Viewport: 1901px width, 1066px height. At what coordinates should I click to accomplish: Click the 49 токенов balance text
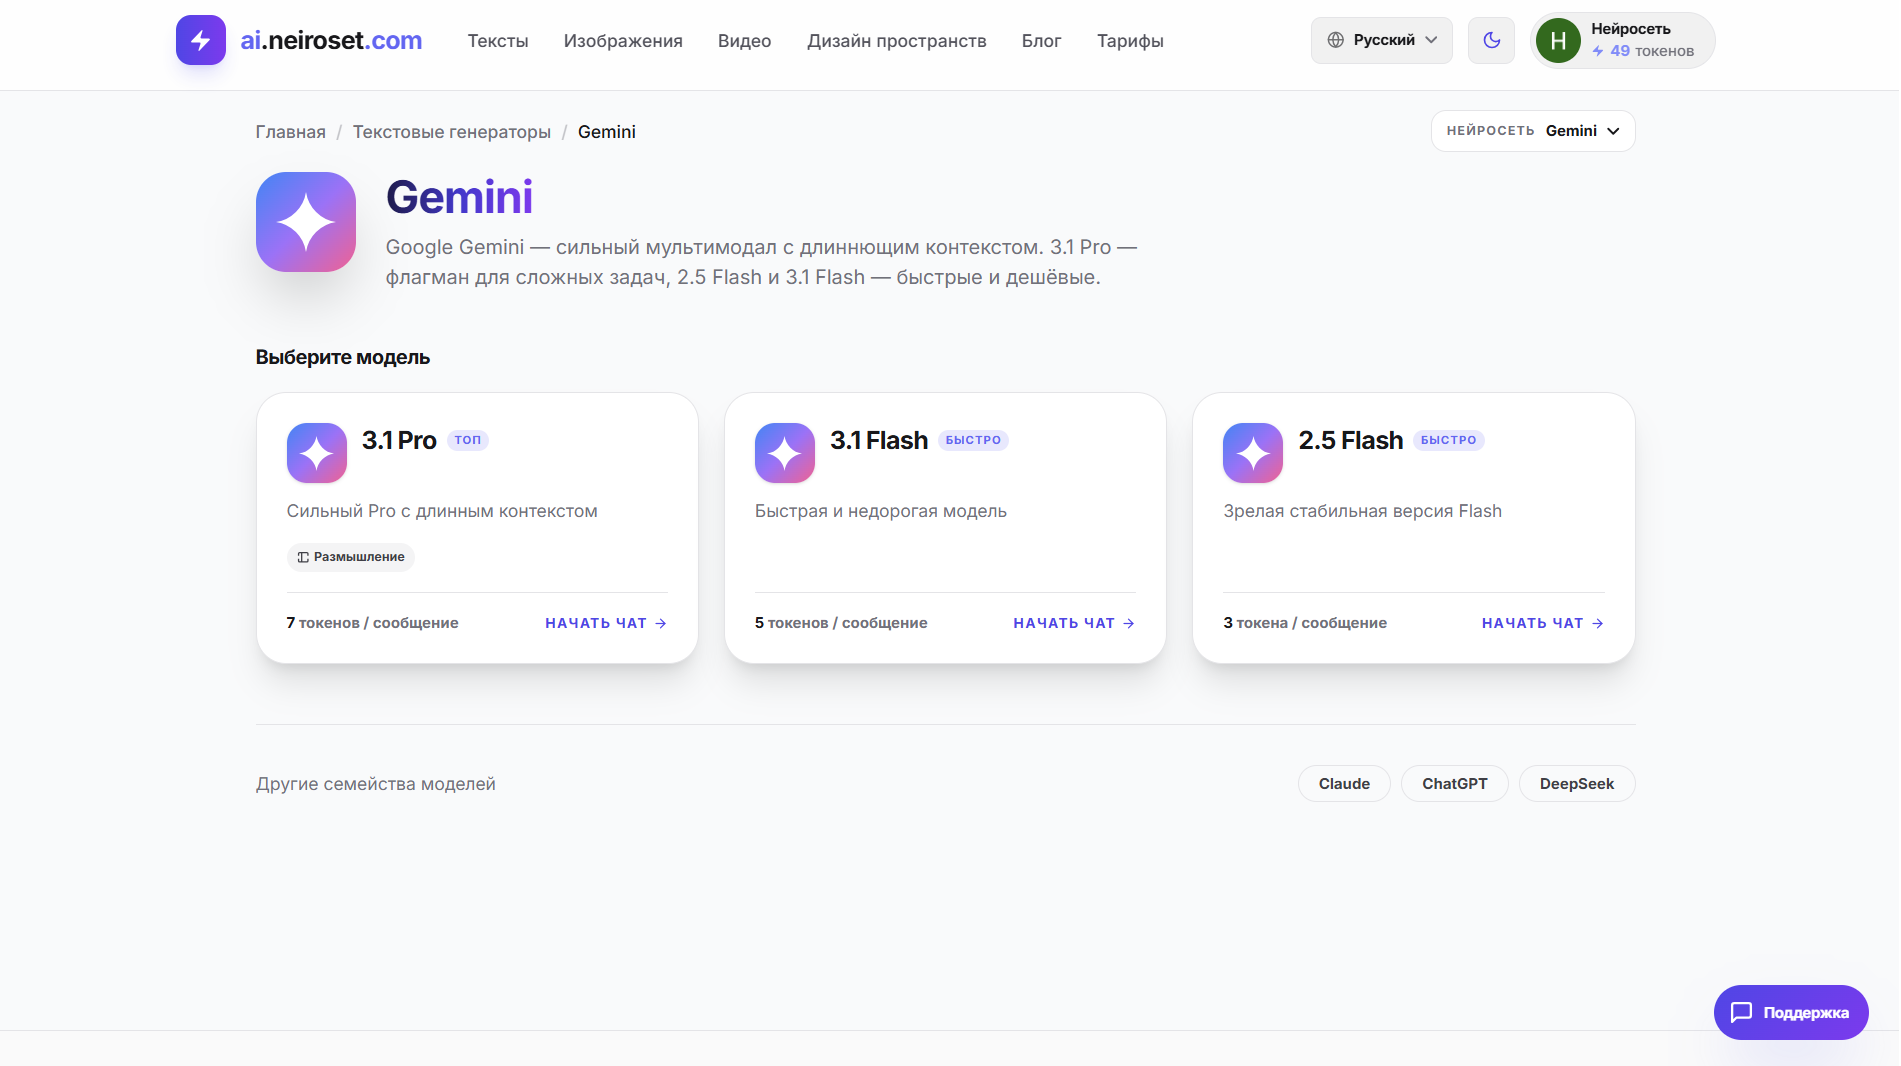click(1643, 51)
